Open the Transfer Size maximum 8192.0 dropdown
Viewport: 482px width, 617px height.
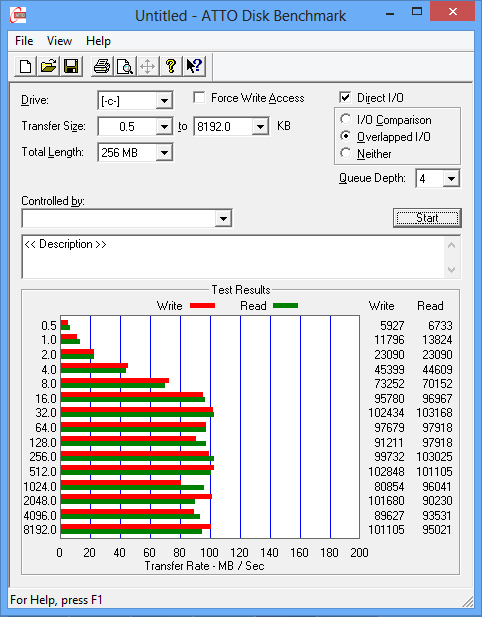tap(260, 126)
